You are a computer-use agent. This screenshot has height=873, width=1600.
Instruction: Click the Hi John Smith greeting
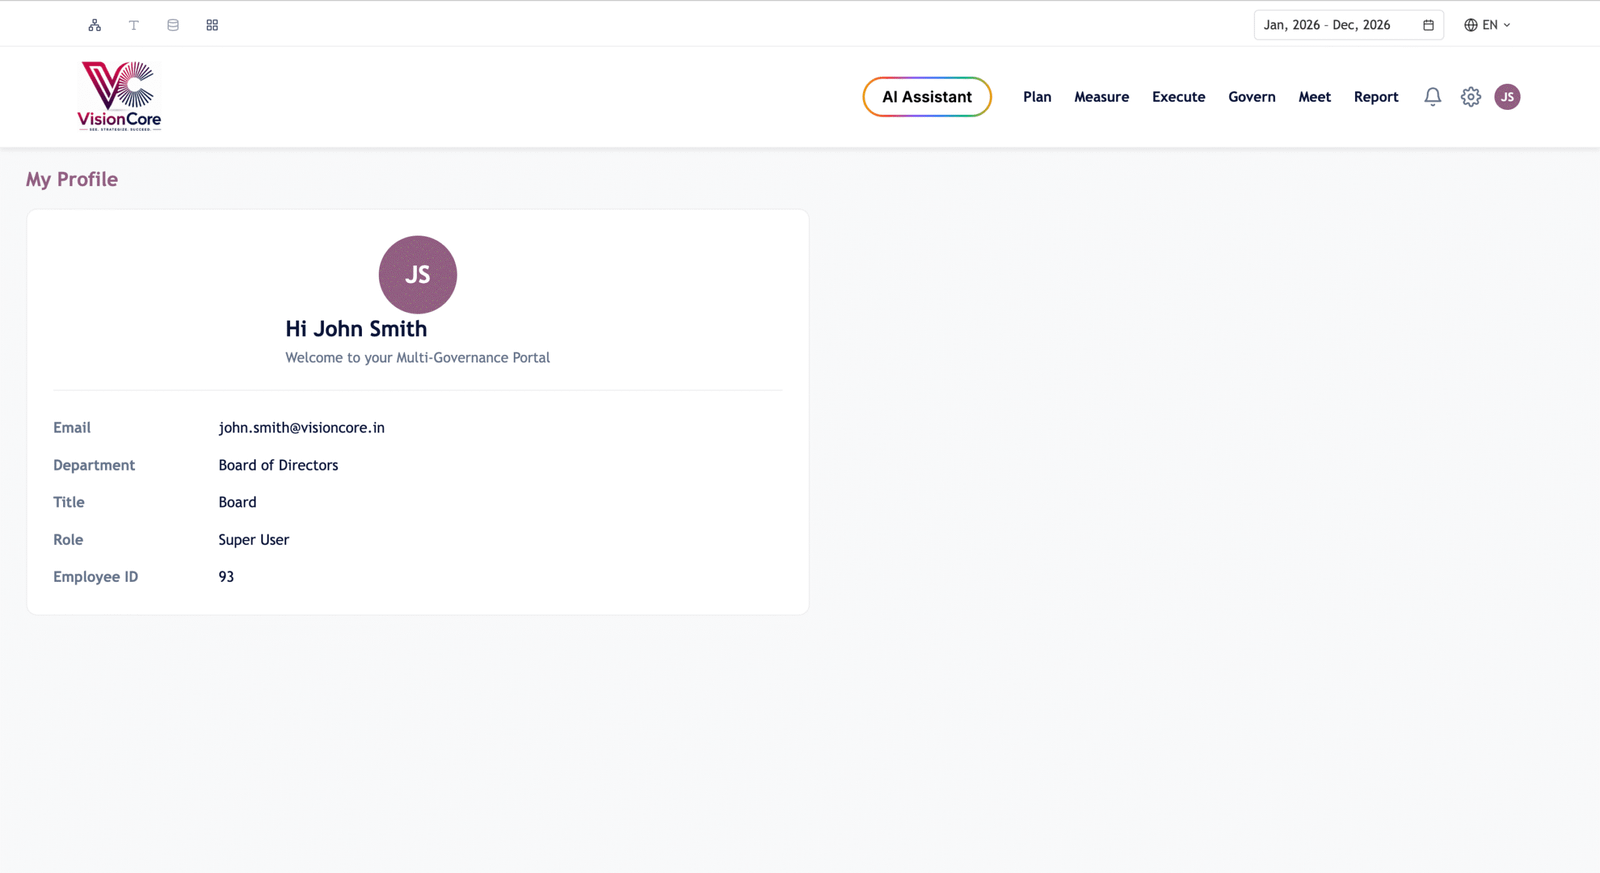click(356, 329)
